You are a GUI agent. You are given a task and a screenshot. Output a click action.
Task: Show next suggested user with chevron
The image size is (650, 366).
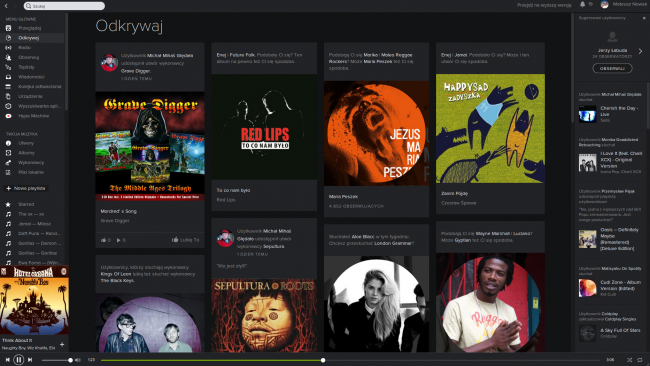coord(640,51)
